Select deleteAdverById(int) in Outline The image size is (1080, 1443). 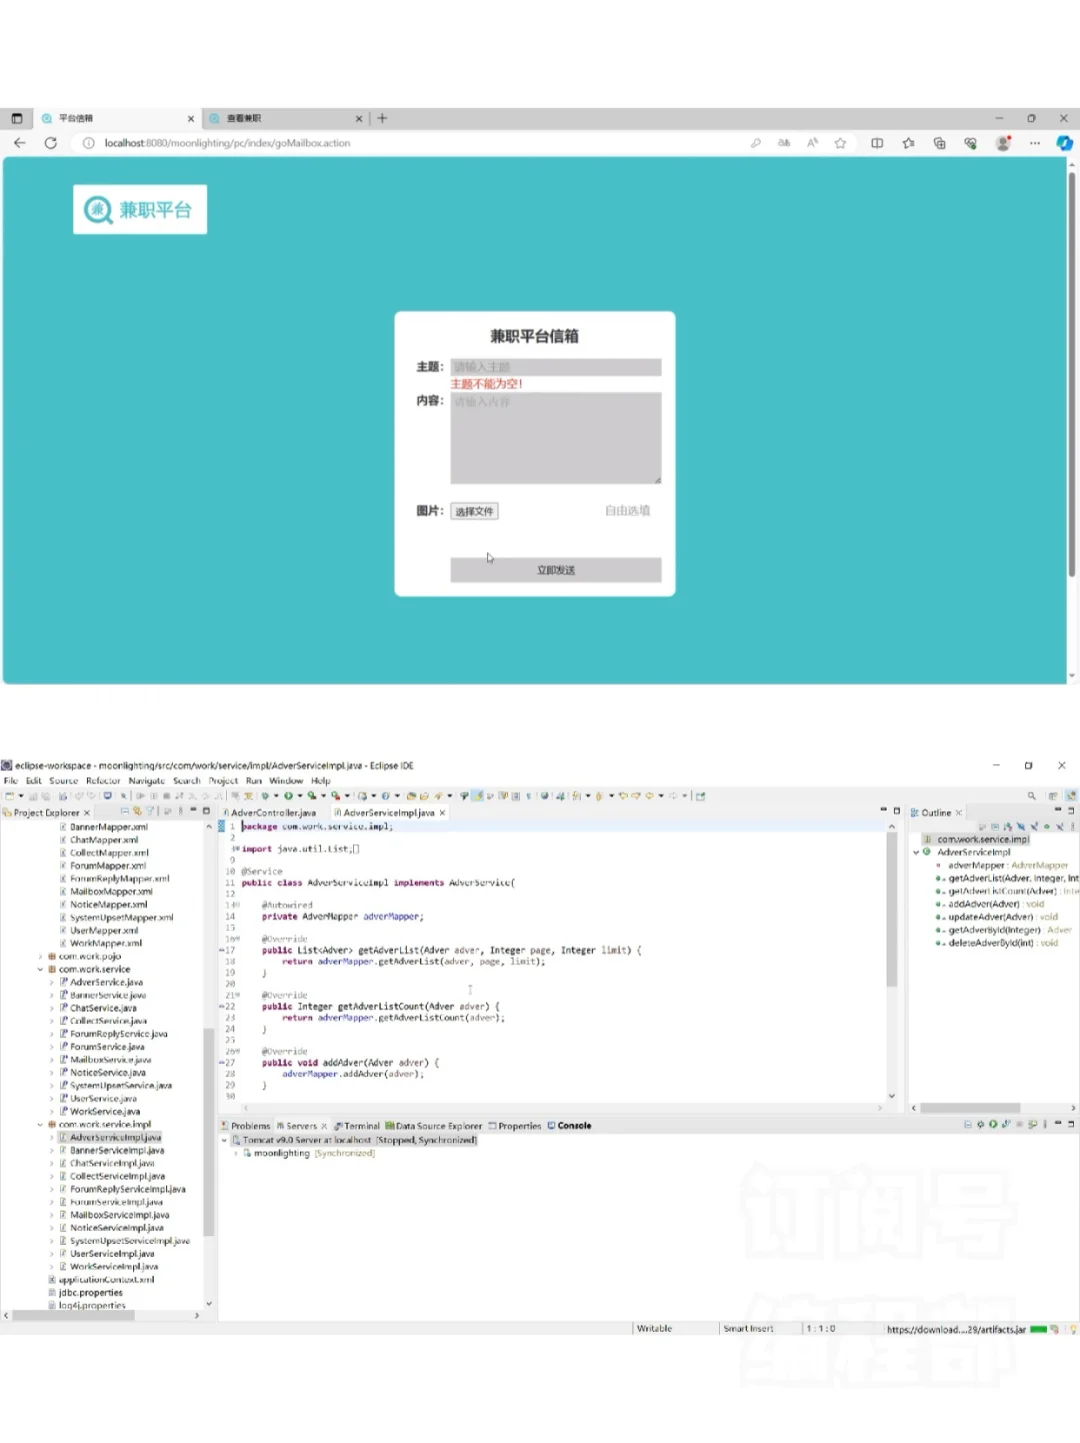pyautogui.click(x=997, y=943)
